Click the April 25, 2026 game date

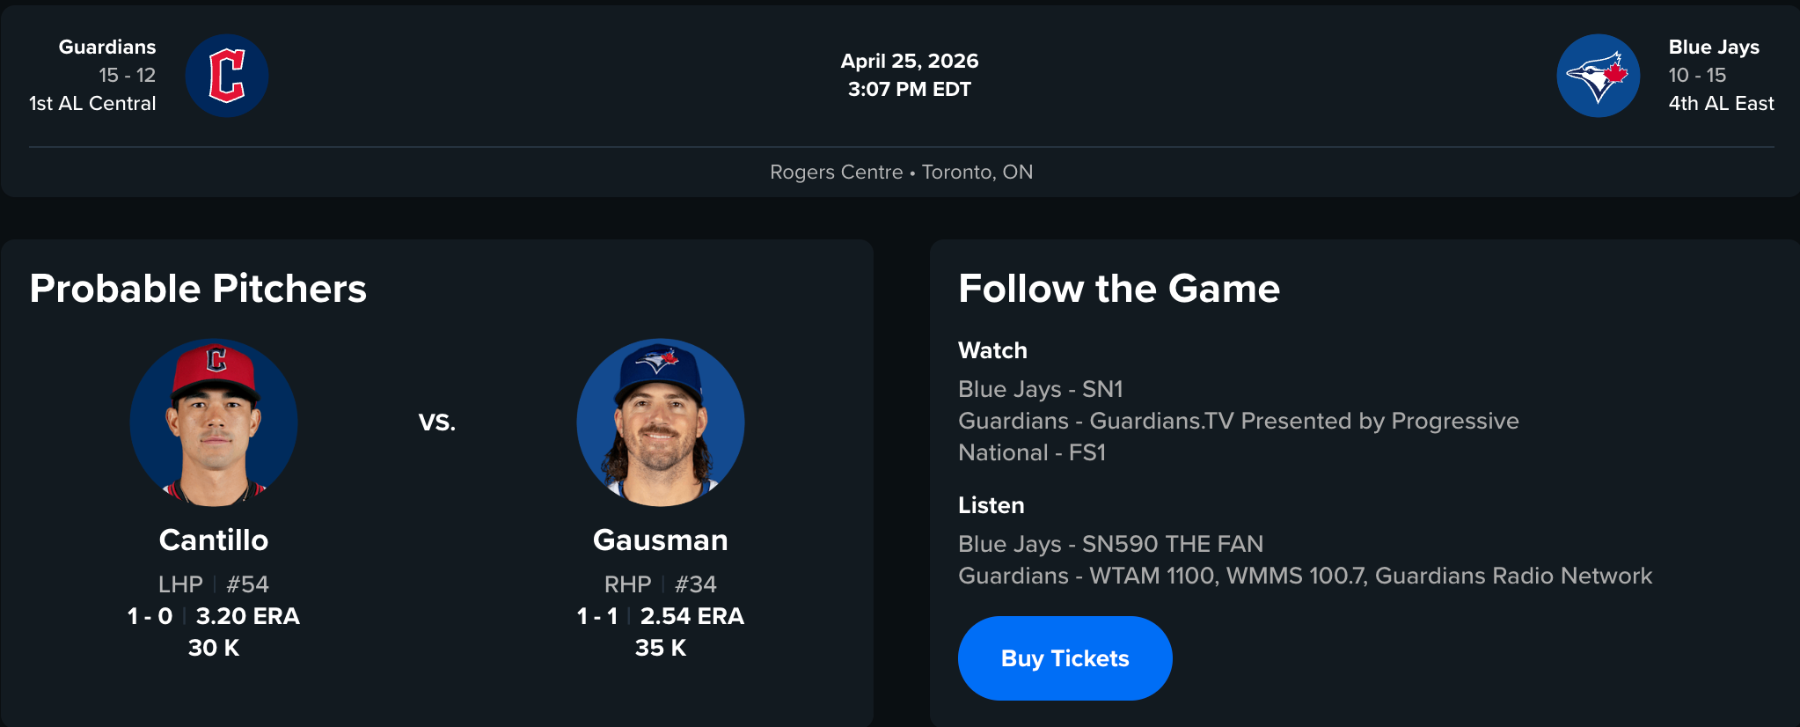pos(909,61)
